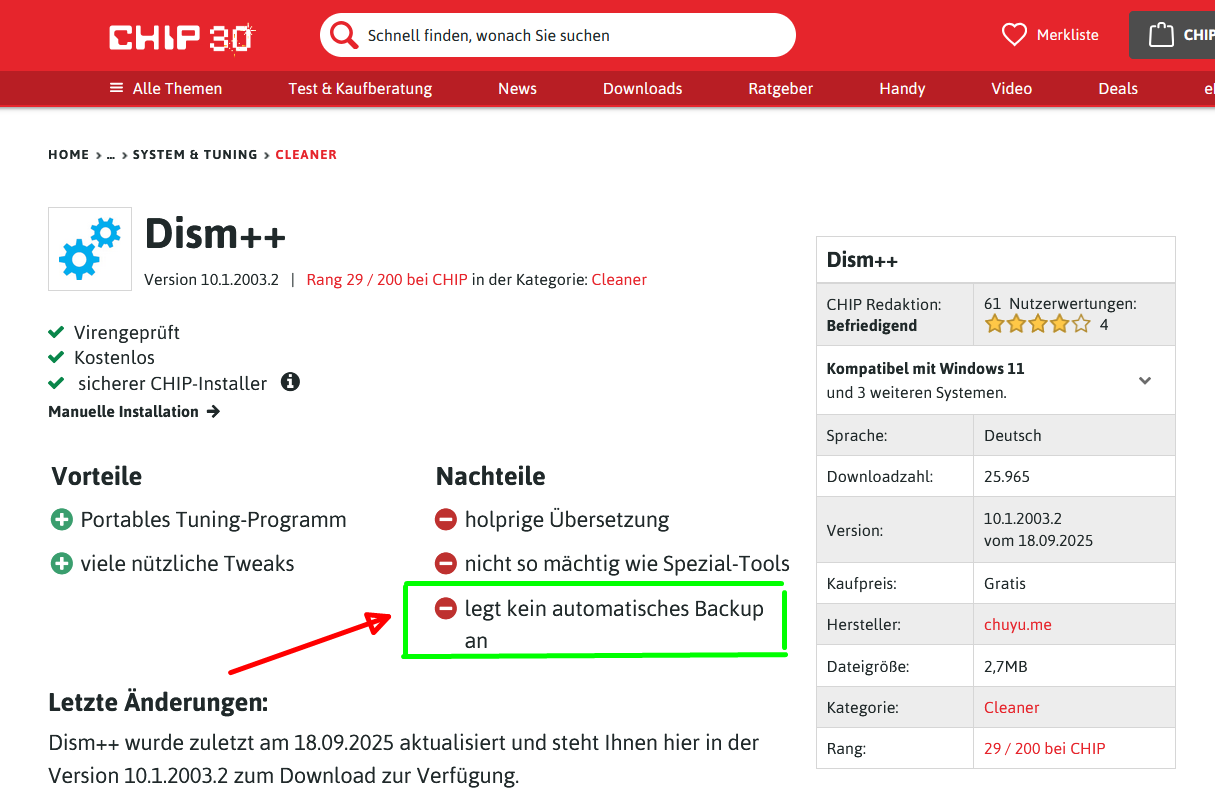Click the Merkliste heart icon
This screenshot has width=1215, height=795.
(x=1014, y=35)
